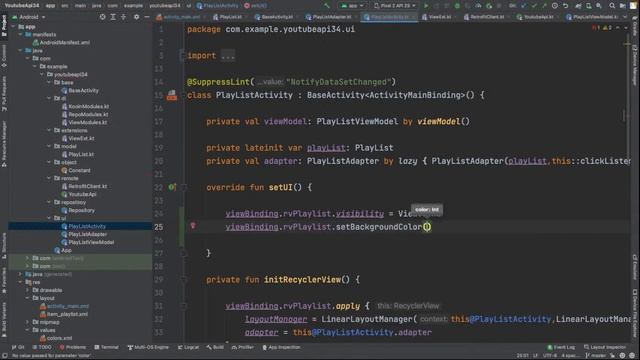Screen dimensions: 640x360
Task: Hide the Project panel with minus icon
Action: click(147, 17)
